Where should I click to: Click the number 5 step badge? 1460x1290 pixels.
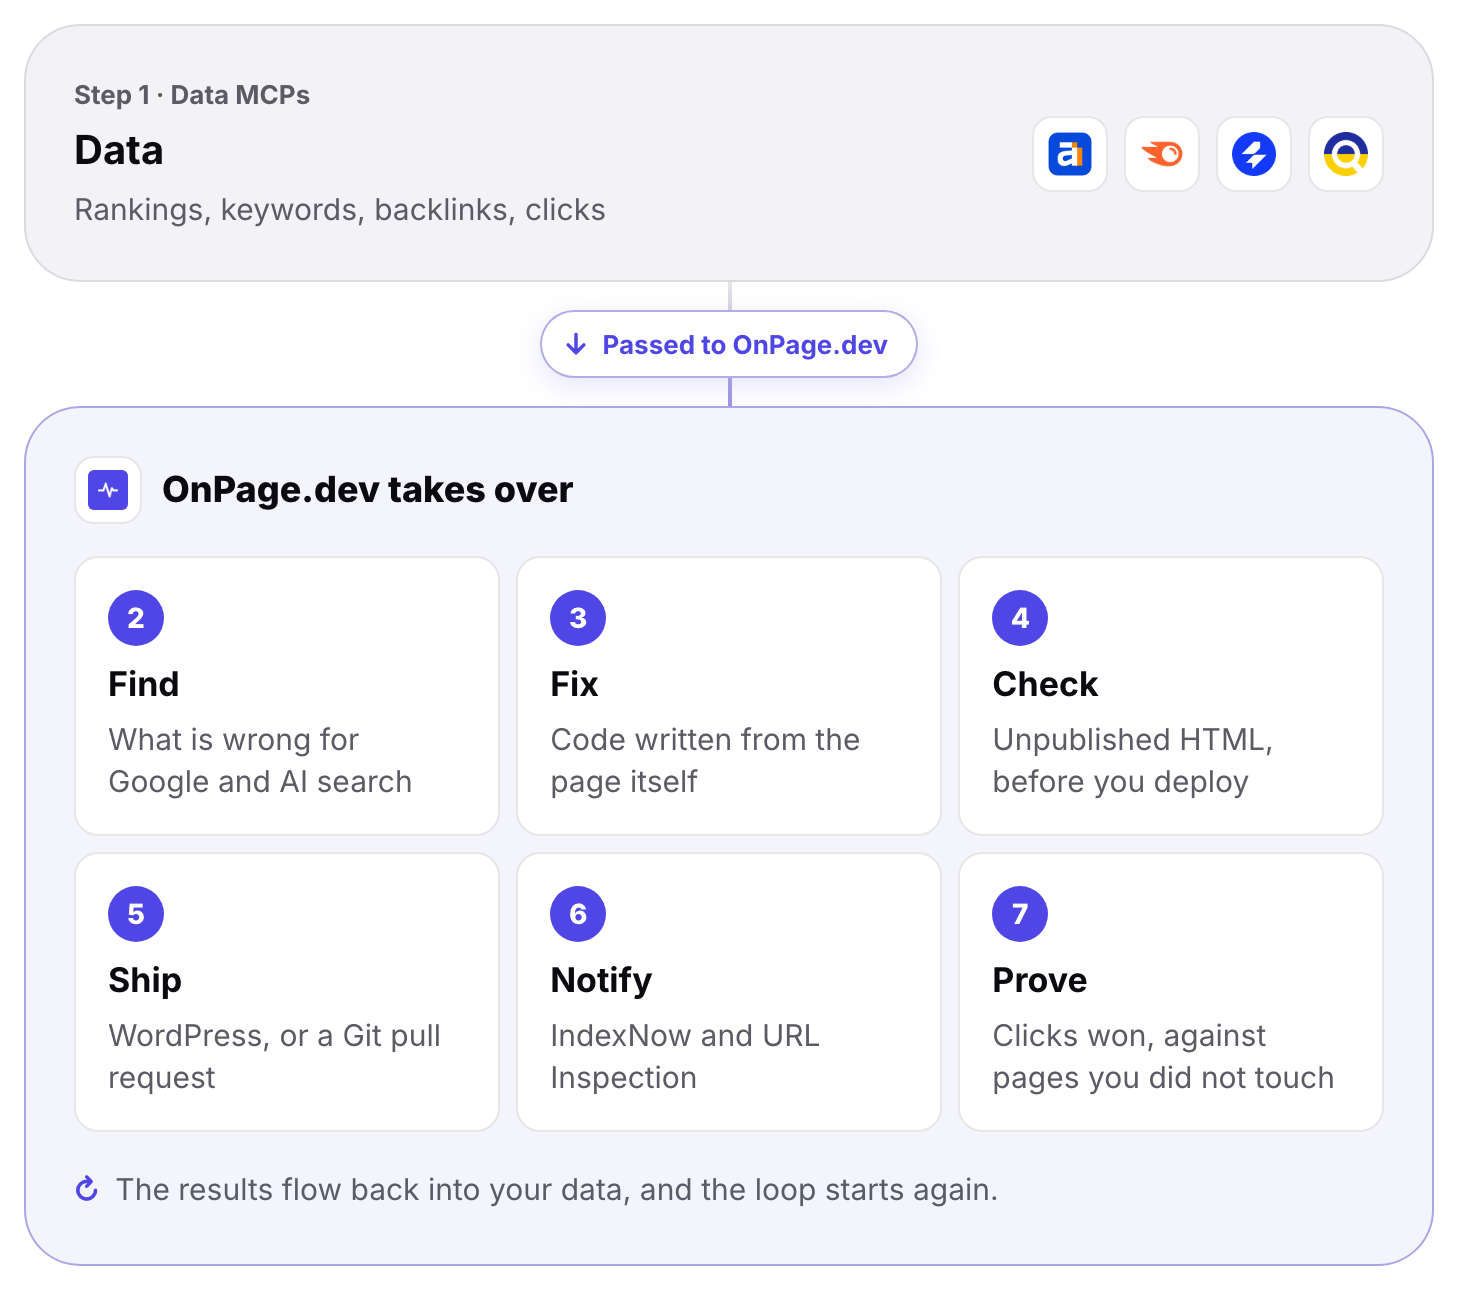click(136, 914)
